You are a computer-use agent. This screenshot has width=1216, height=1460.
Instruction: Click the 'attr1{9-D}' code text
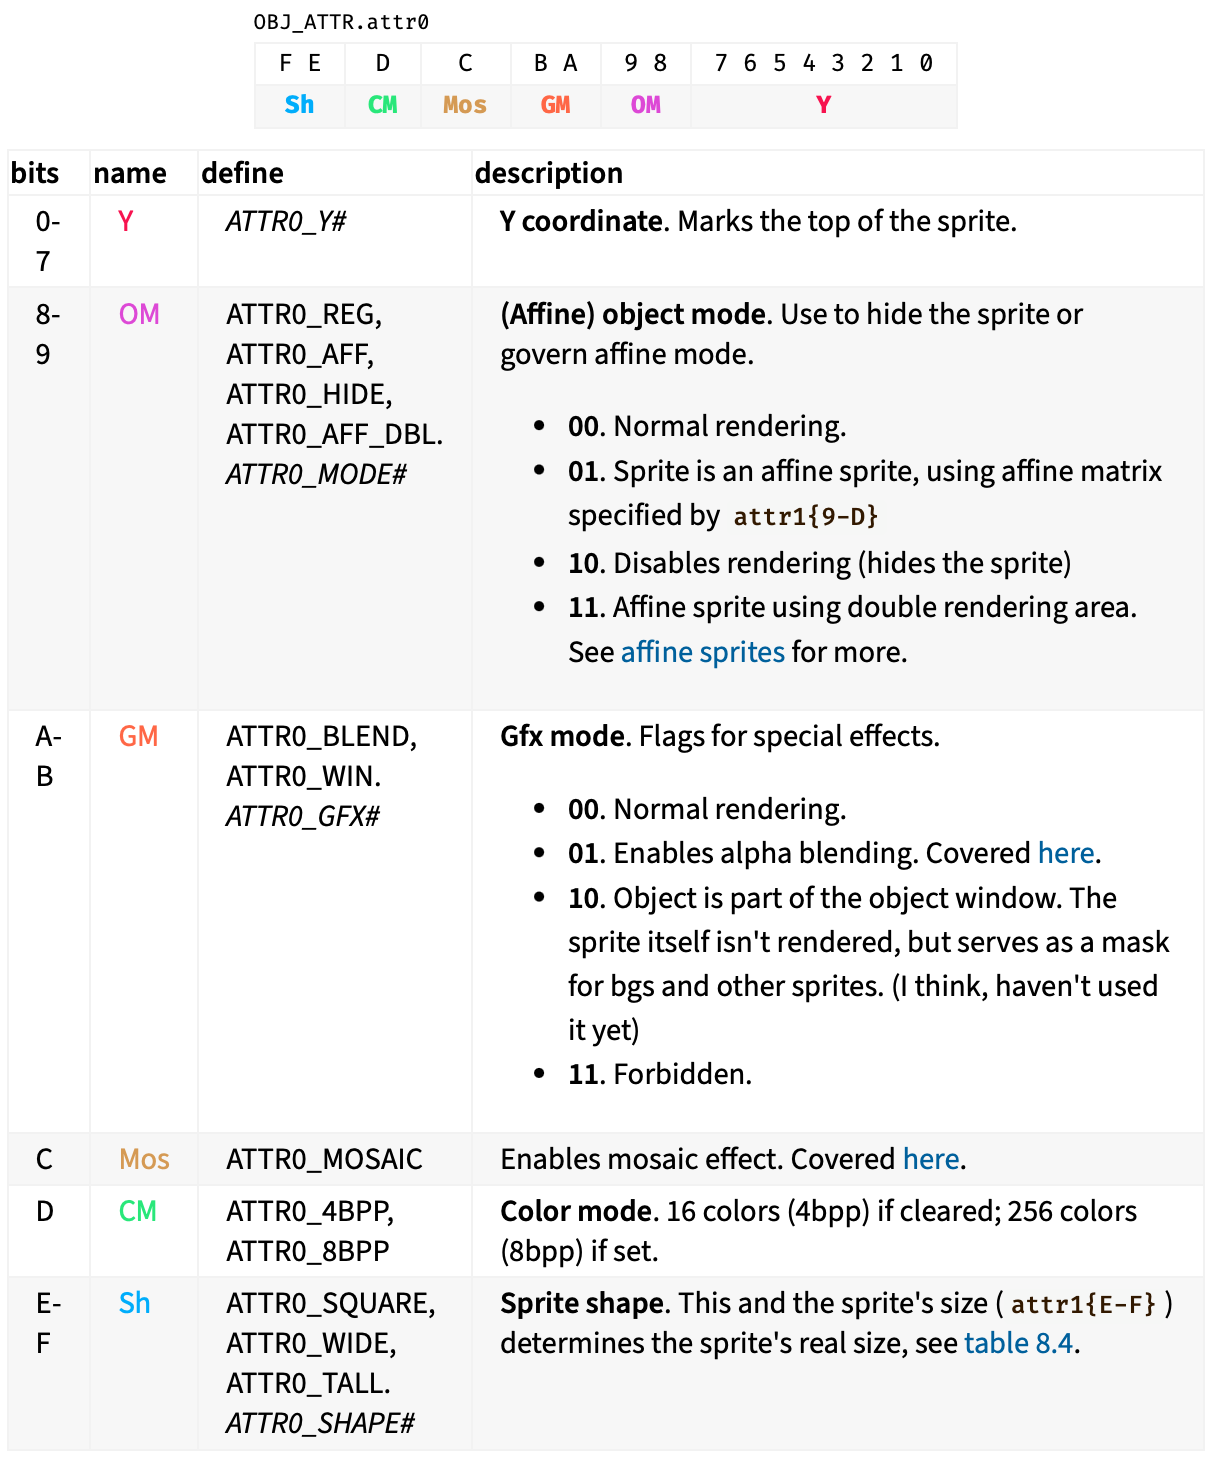pos(805,516)
